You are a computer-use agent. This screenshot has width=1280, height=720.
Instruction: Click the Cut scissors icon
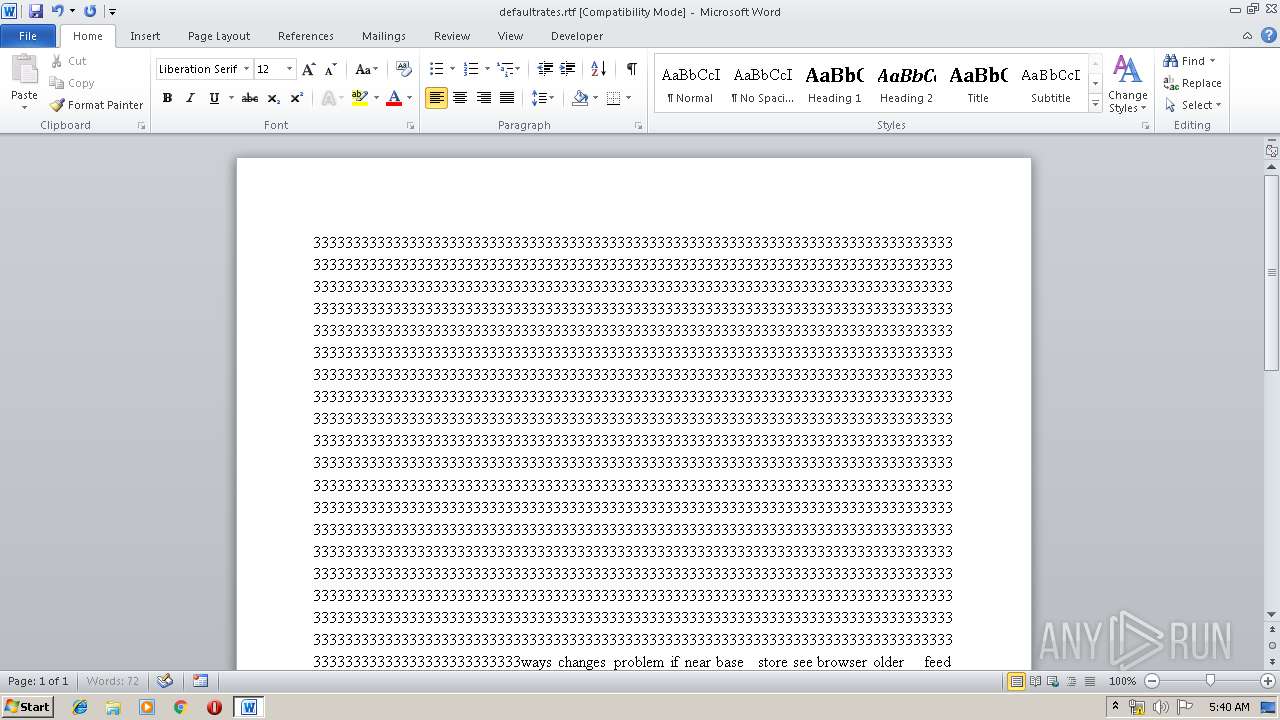[x=57, y=61]
